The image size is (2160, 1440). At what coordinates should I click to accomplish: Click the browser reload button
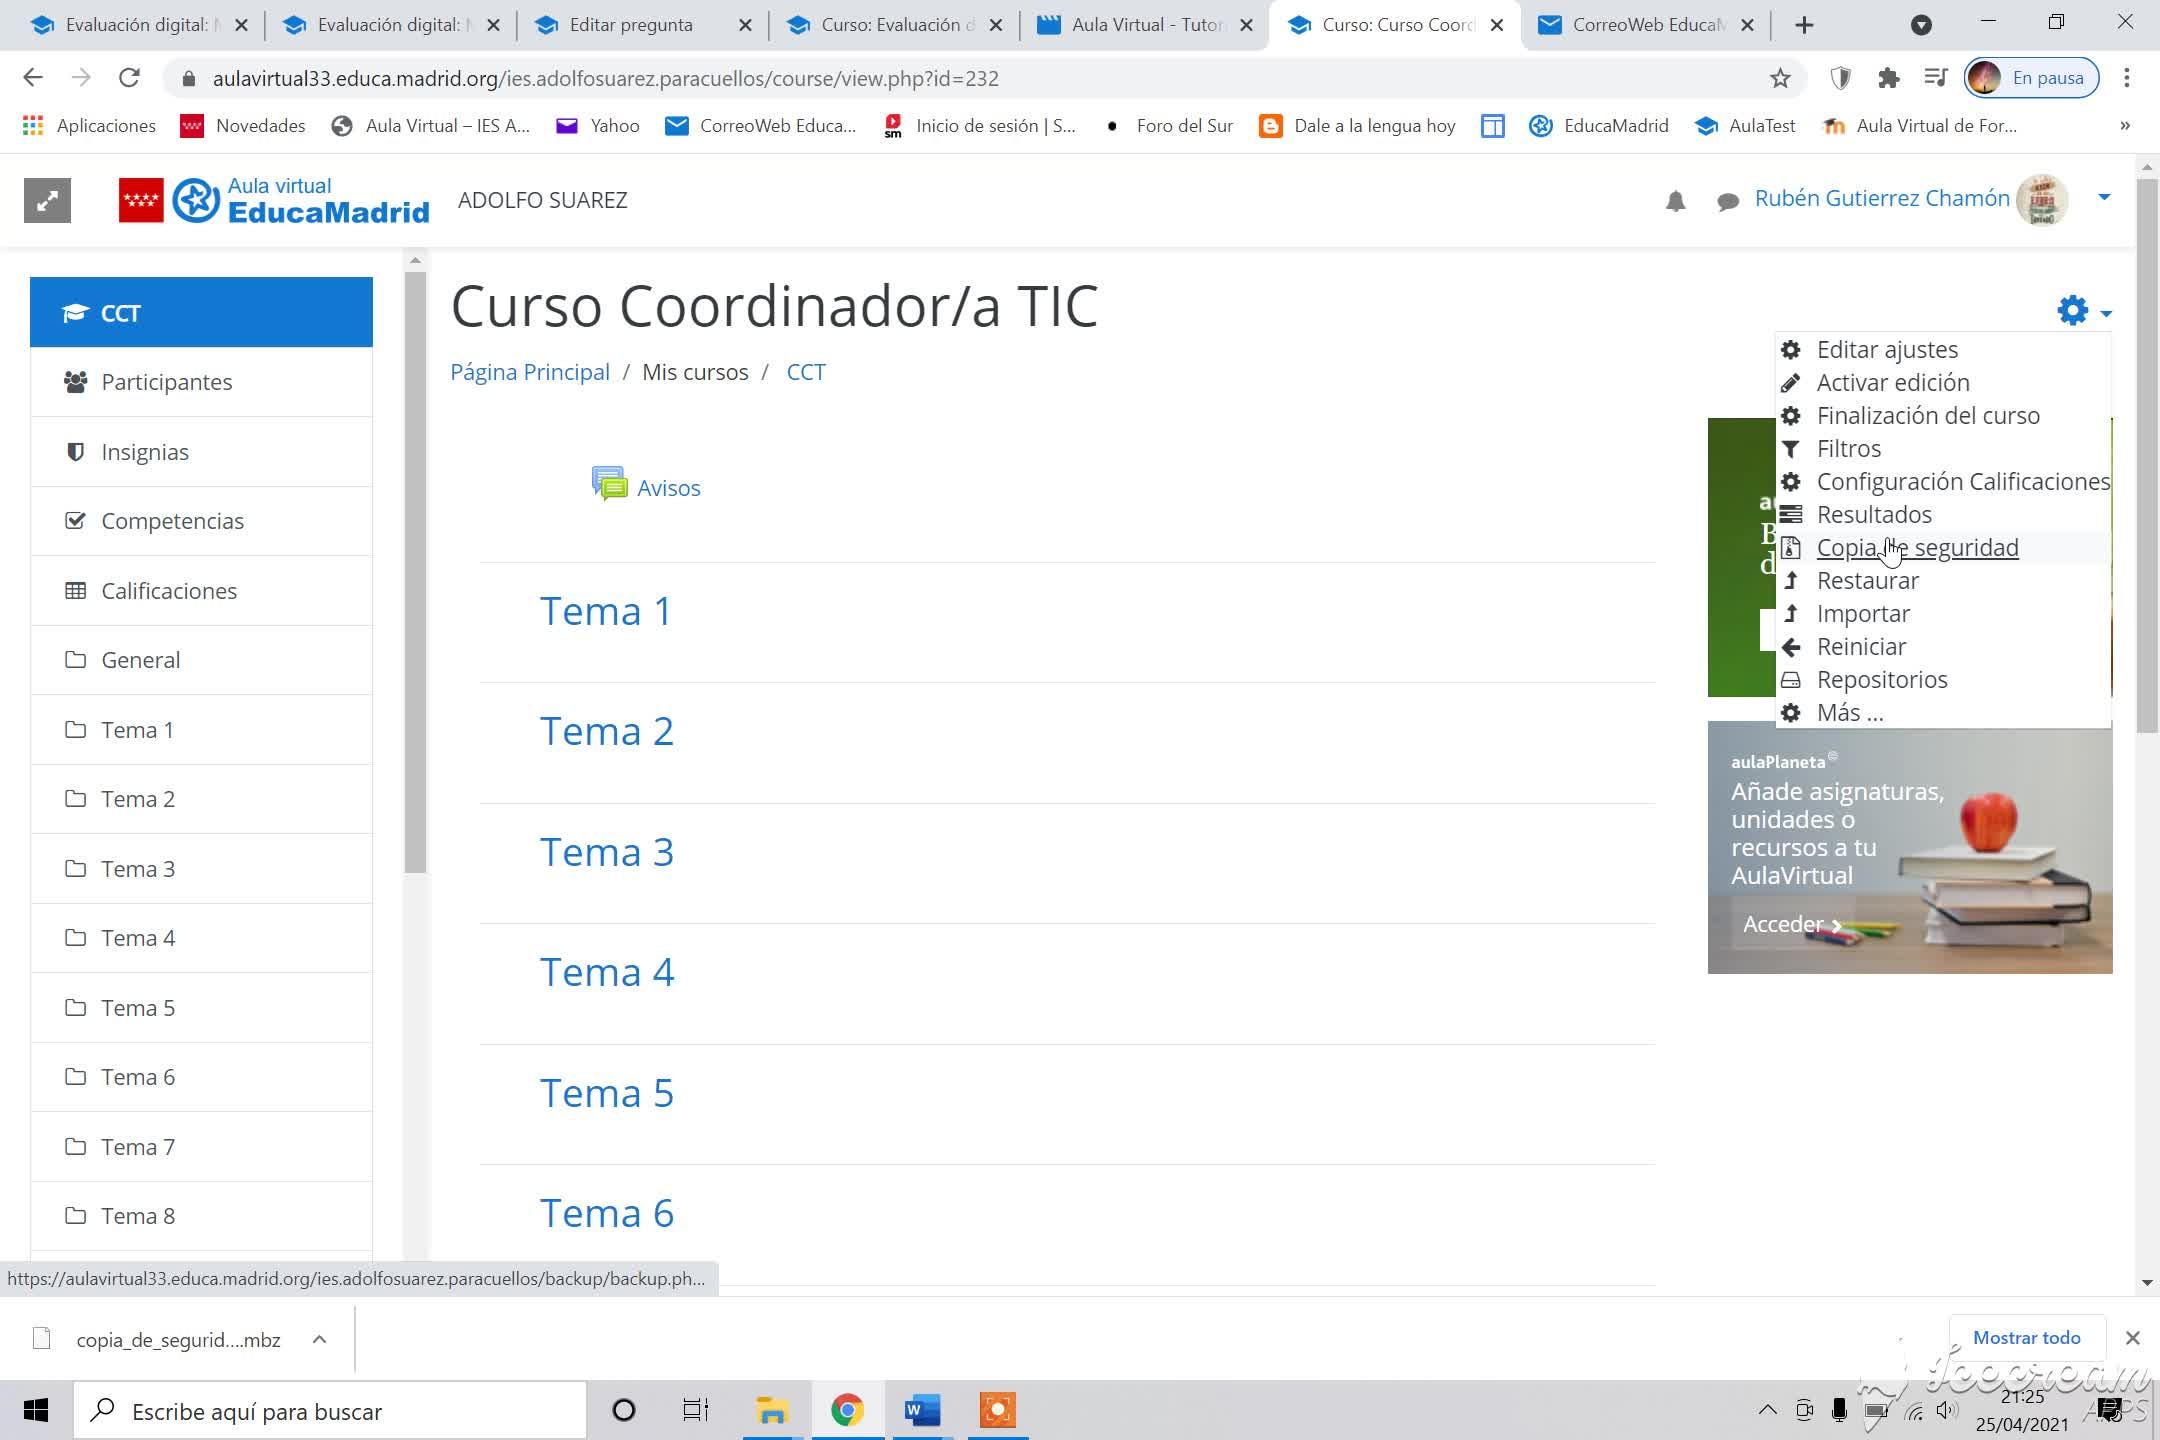tap(129, 78)
